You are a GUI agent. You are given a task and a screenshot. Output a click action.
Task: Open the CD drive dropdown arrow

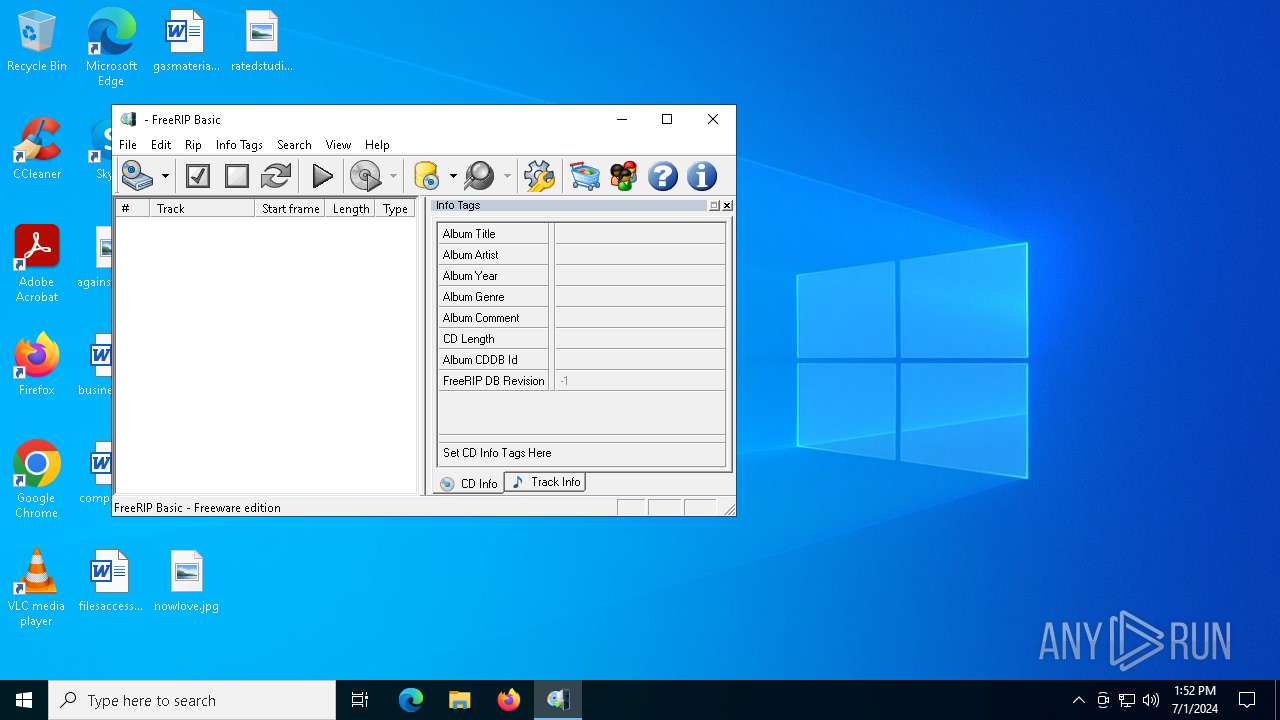(x=165, y=177)
